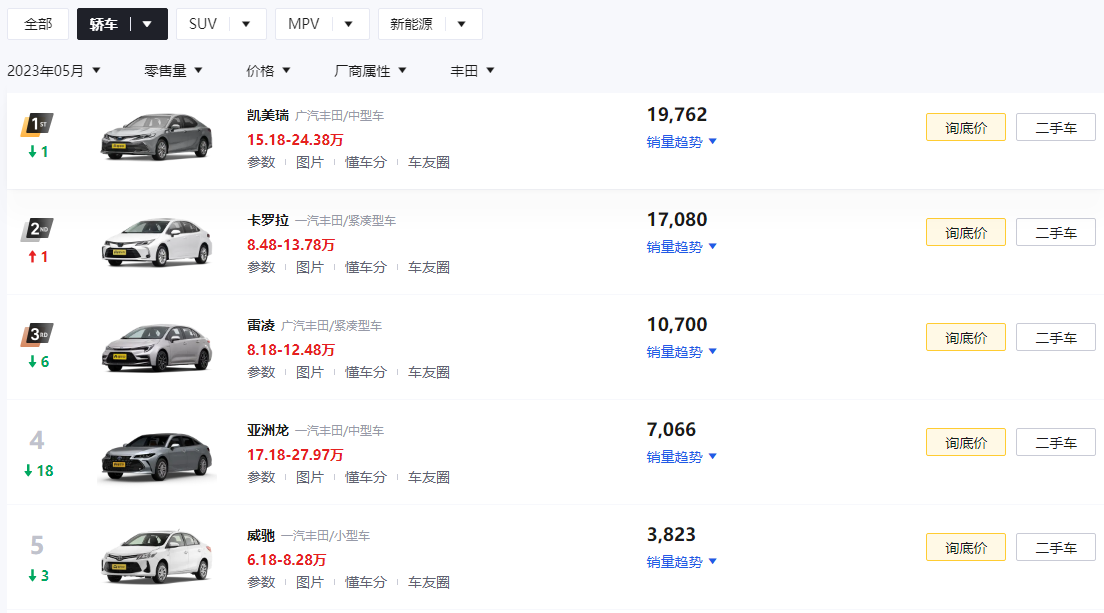Click the 亚洲龙 car thumbnail

156,456
